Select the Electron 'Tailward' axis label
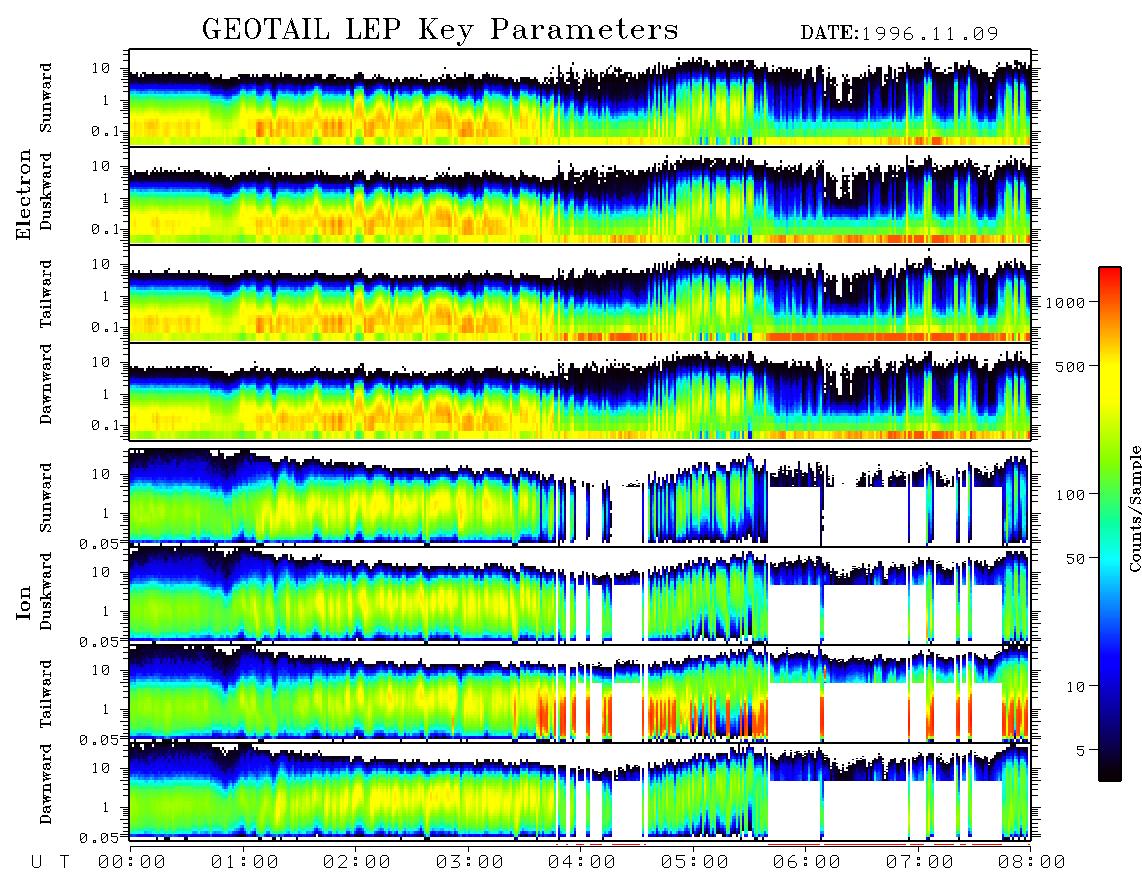The width and height of the screenshot is (1142, 880). pos(46,294)
